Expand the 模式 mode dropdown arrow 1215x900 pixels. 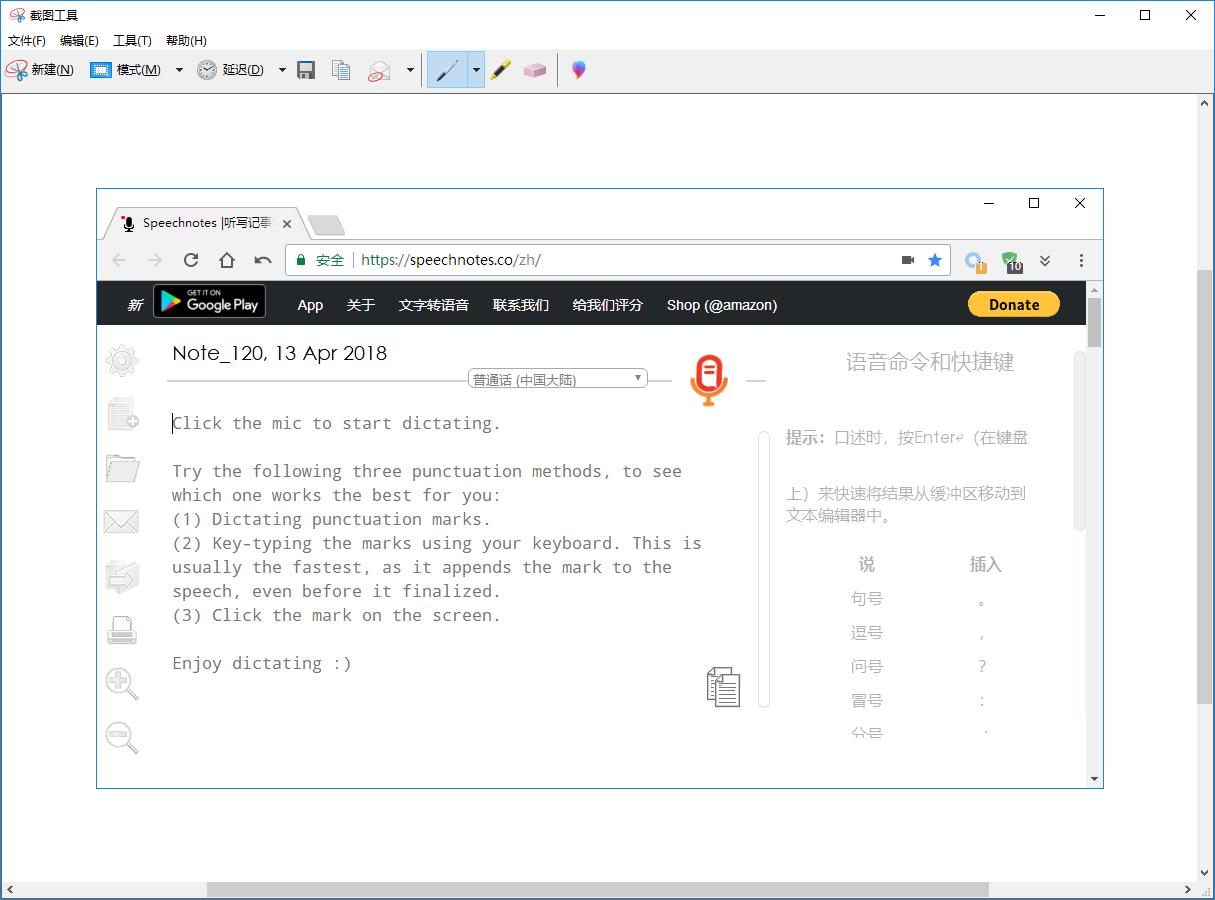[178, 70]
